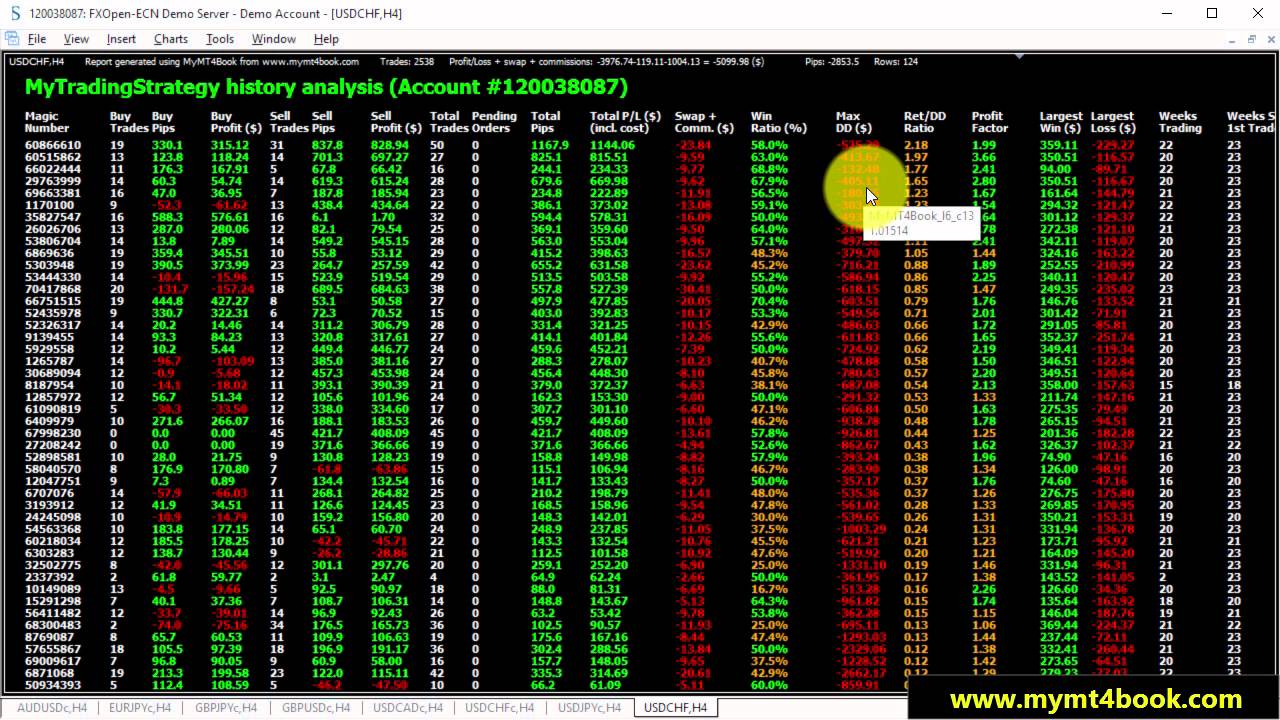Click sell profit value 828.94
This screenshot has width=1280, height=720.
(x=389, y=145)
